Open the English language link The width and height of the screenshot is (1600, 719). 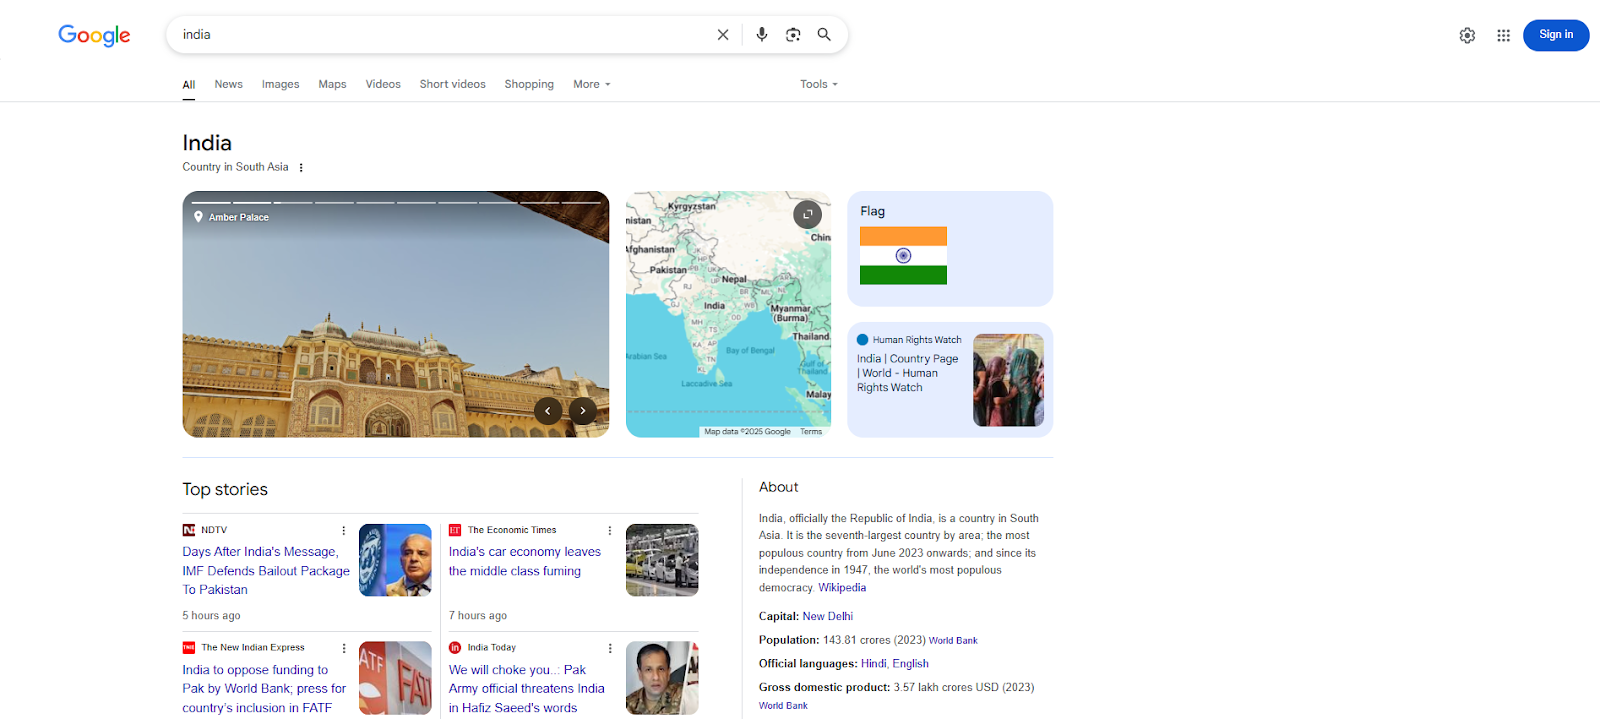(x=911, y=664)
